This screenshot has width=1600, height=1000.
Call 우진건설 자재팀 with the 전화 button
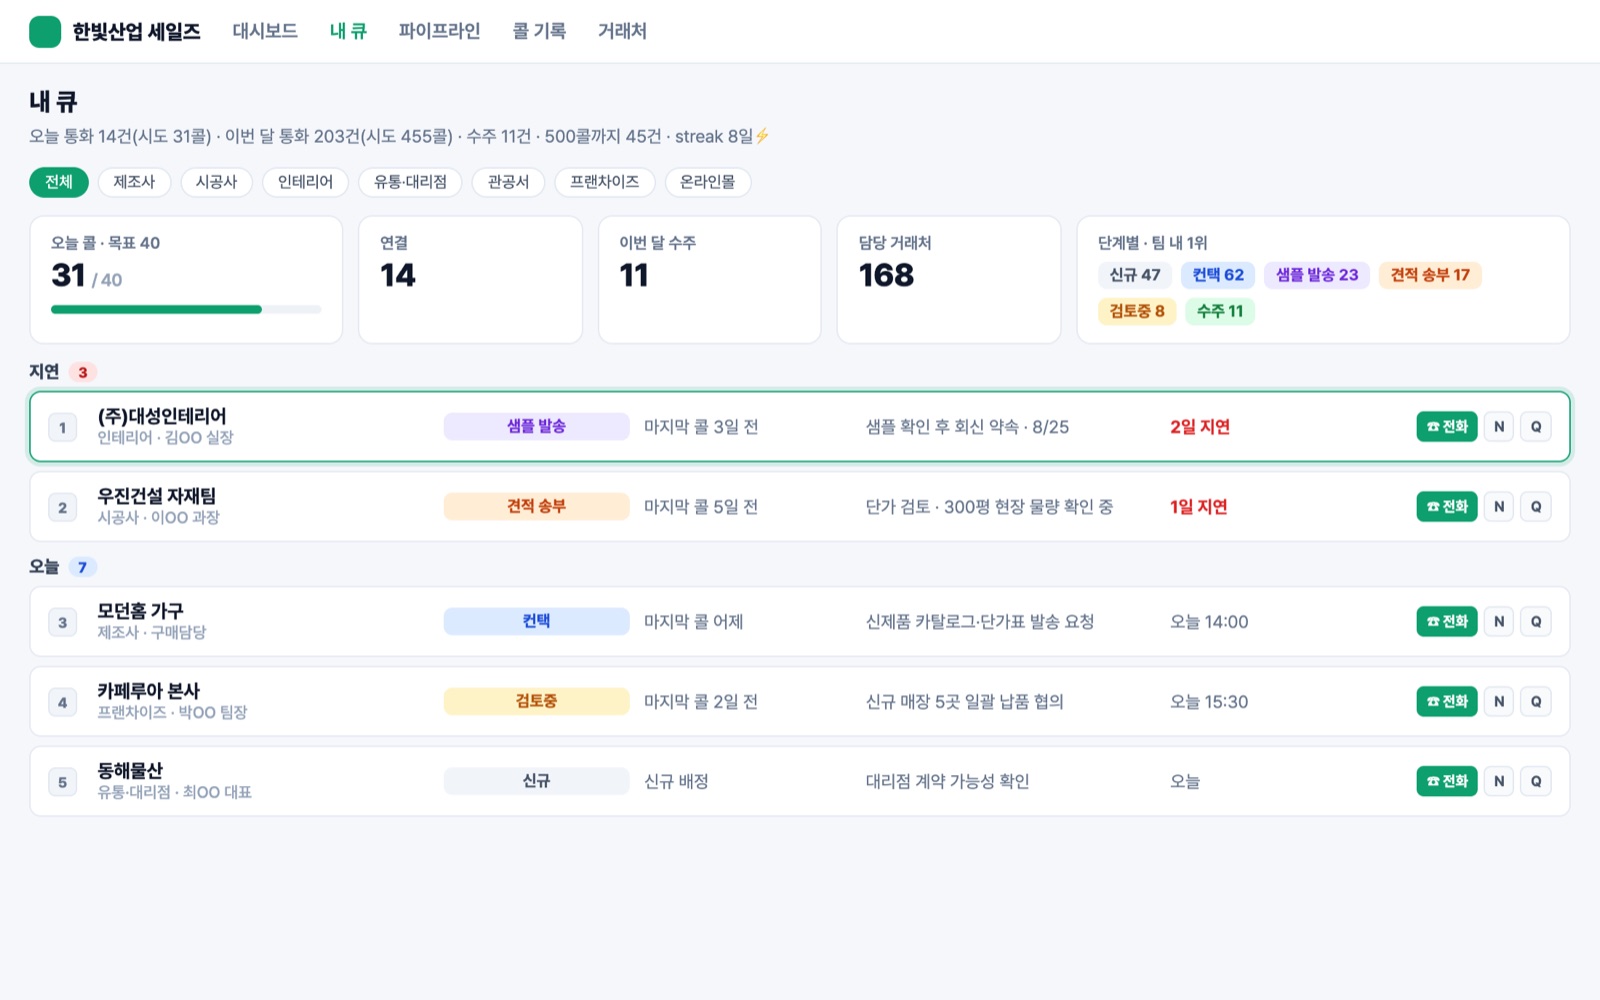point(1446,507)
